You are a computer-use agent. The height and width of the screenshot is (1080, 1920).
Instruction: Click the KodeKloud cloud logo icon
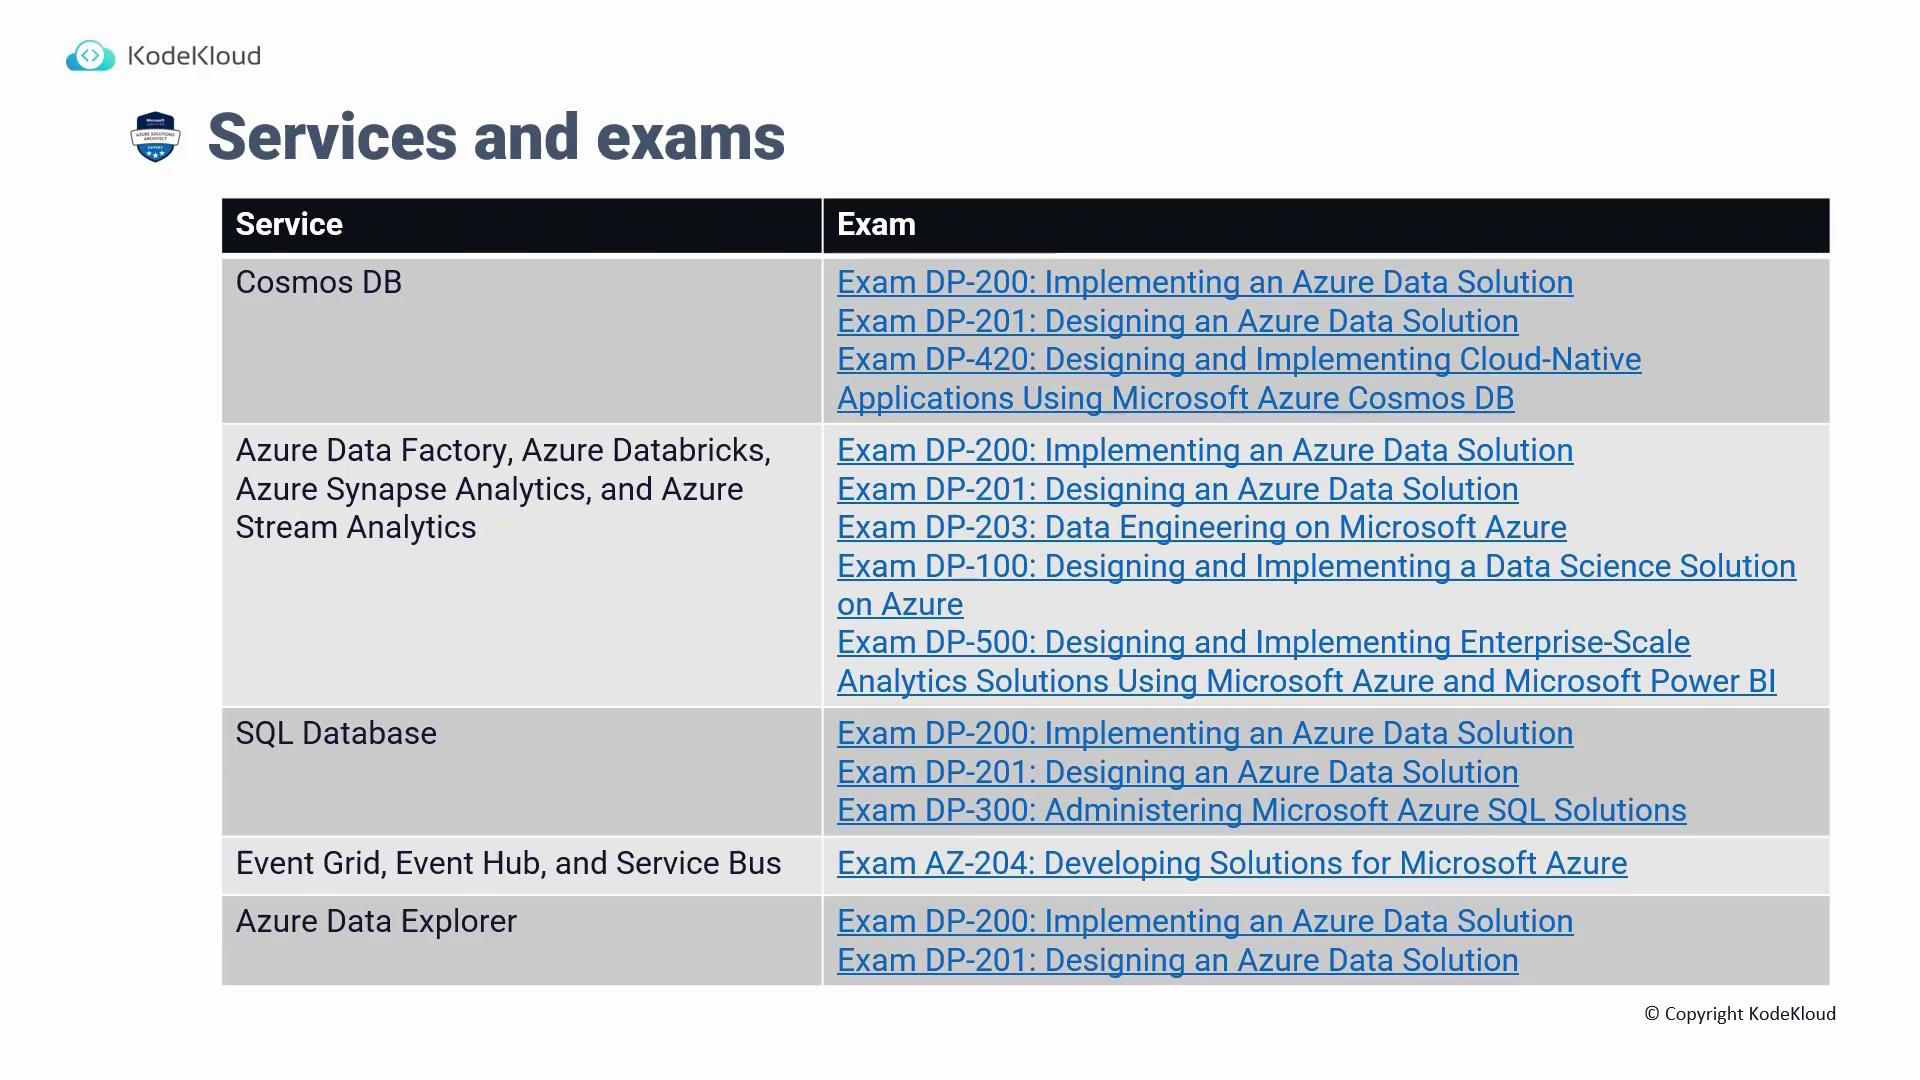coord(90,56)
